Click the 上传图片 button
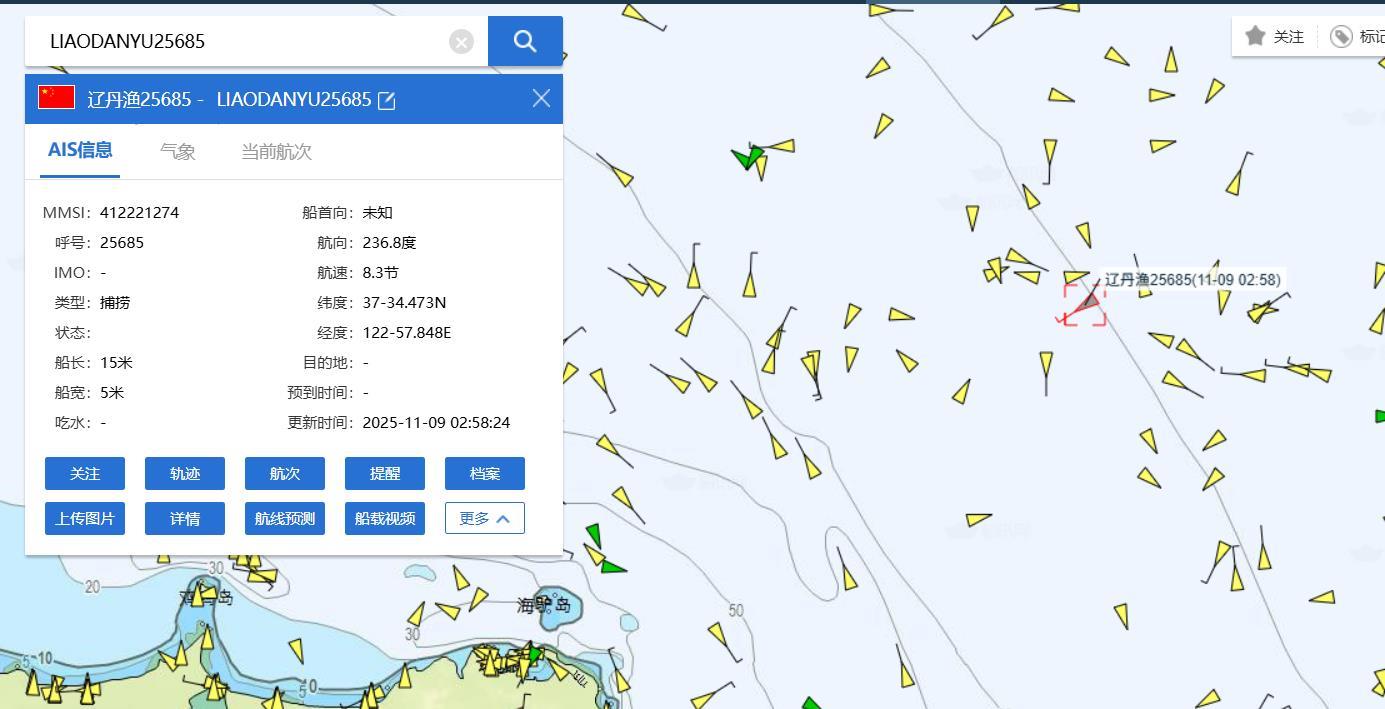 pos(85,518)
